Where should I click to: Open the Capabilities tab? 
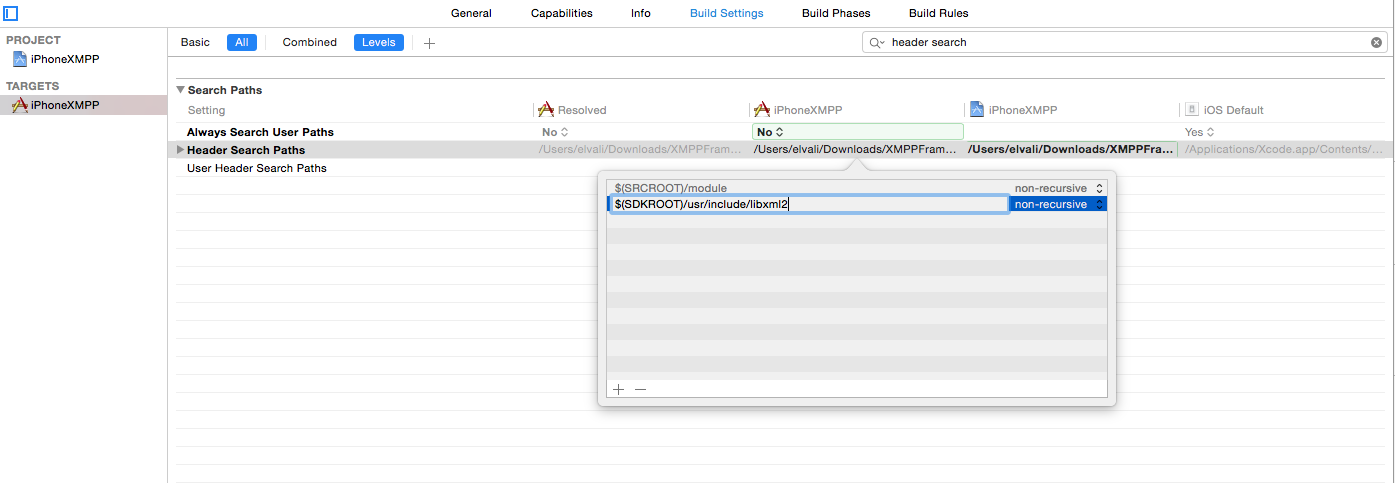click(x=561, y=13)
